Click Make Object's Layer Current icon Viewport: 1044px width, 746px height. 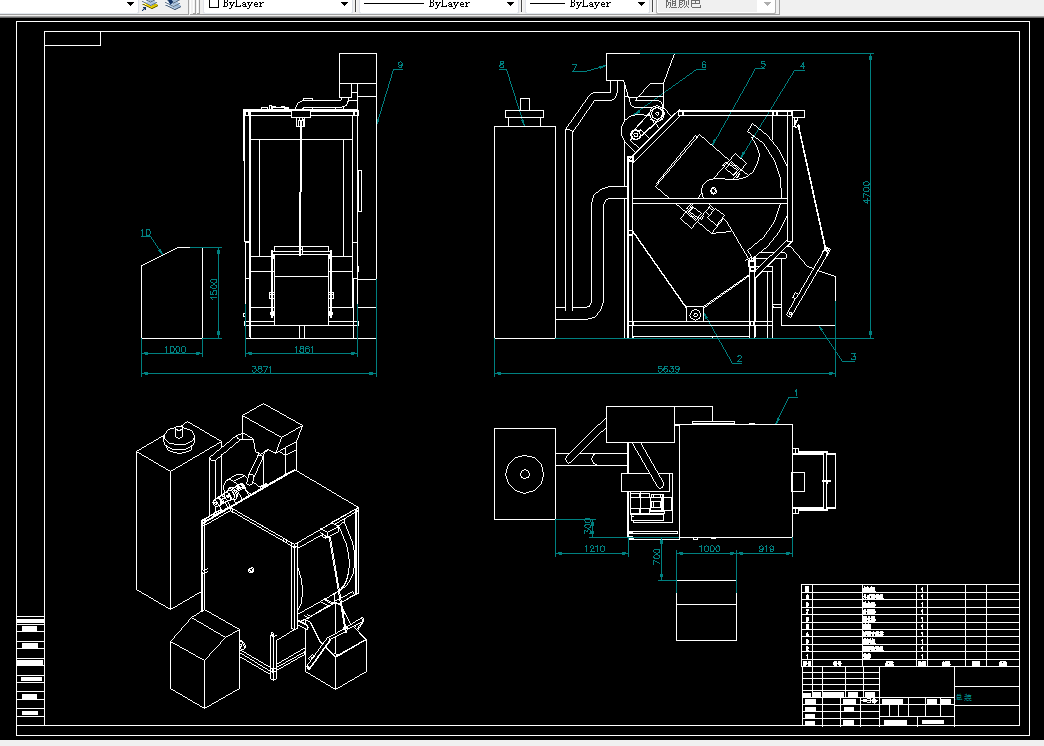click(150, 5)
